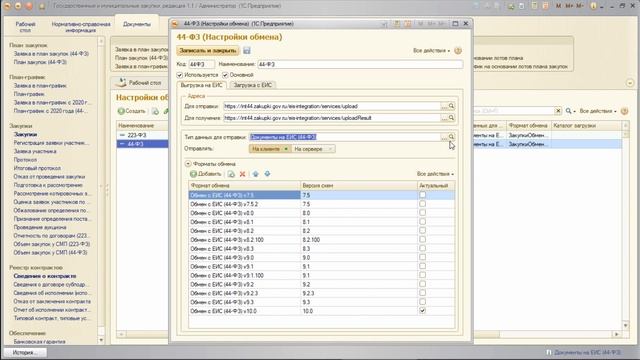Open План закупок (44-ФЗ) link in sidebar
Viewport: 640px width, 360px height.
[40, 62]
